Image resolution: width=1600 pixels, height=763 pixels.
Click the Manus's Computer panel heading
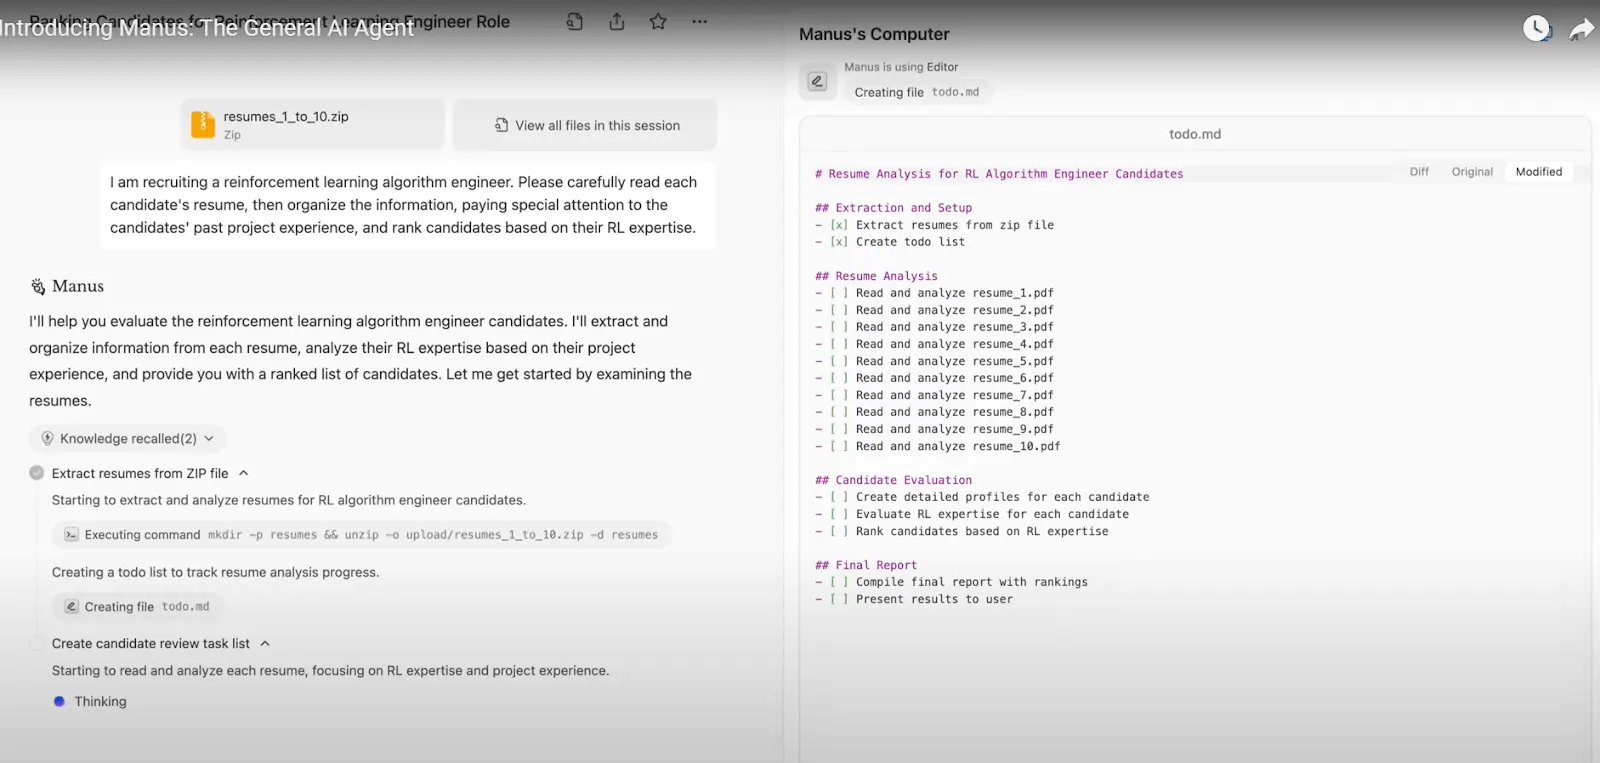tap(874, 34)
